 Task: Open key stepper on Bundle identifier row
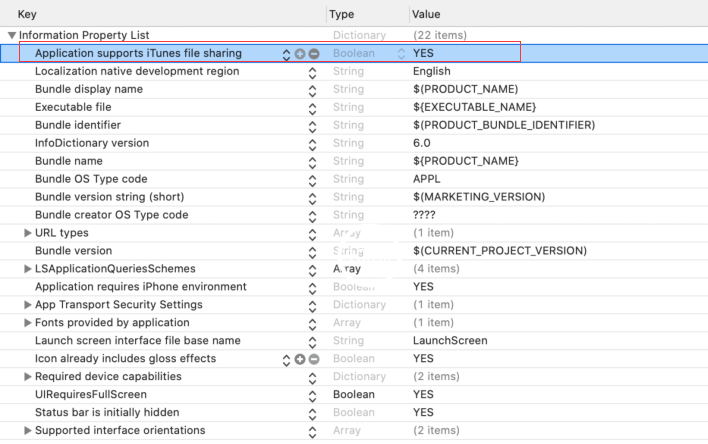point(312,125)
